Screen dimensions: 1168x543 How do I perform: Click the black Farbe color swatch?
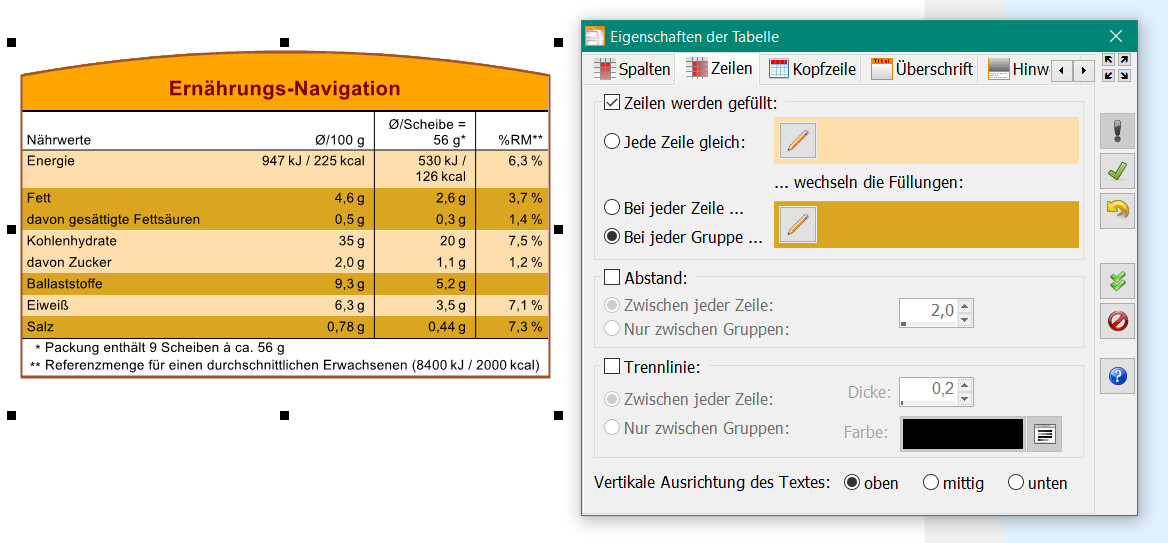[x=962, y=434]
